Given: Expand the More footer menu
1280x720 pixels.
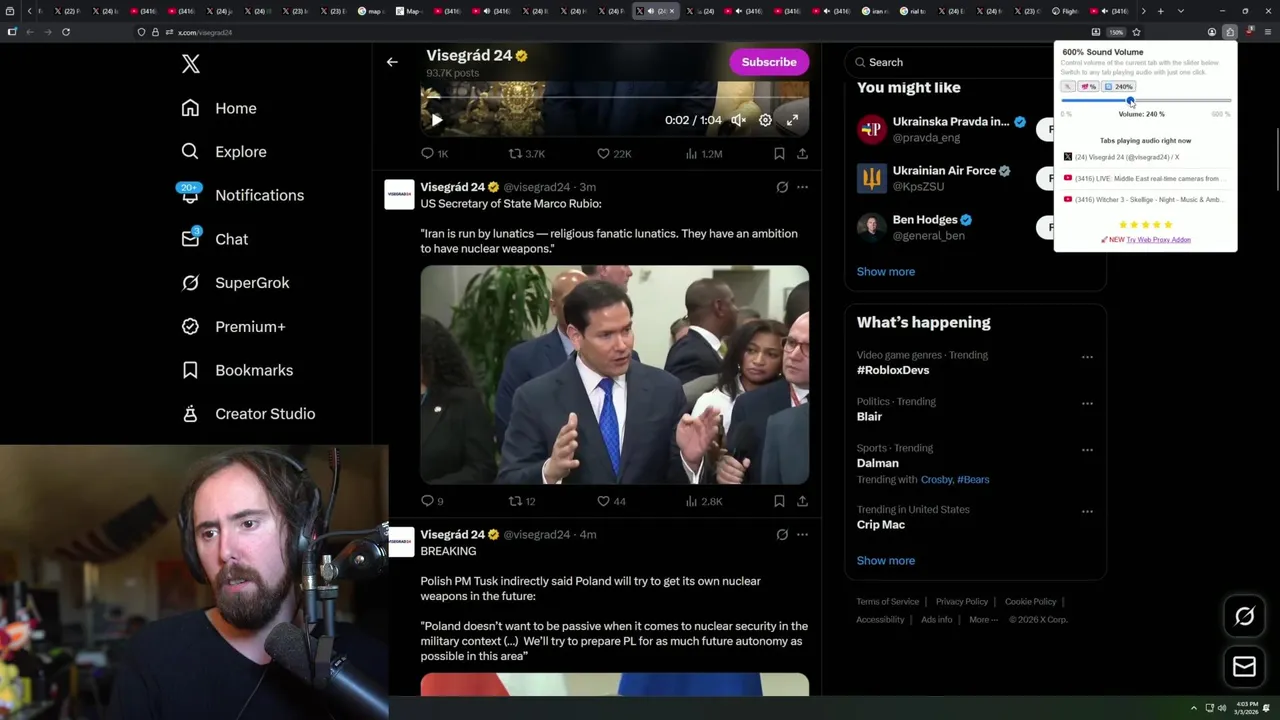Looking at the screenshot, I should [983, 620].
